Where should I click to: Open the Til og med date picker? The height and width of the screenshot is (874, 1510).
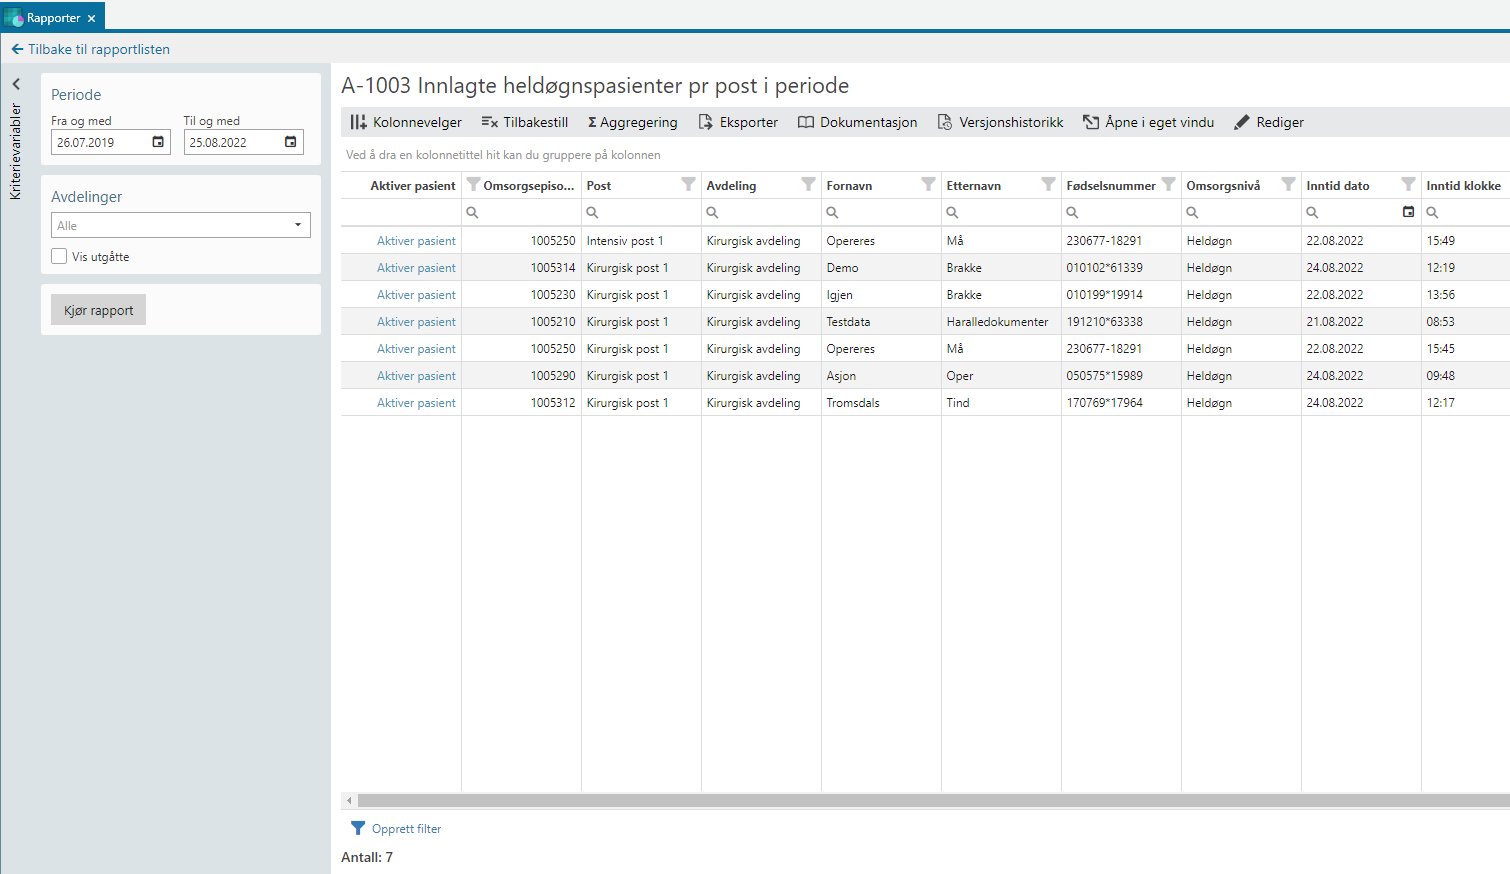[x=291, y=142]
